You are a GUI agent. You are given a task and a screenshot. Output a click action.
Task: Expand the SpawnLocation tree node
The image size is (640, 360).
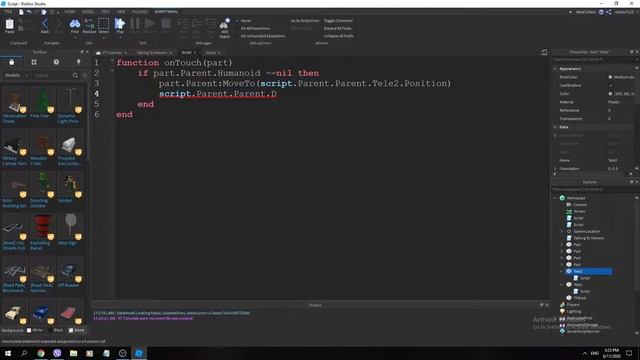coord(562,231)
